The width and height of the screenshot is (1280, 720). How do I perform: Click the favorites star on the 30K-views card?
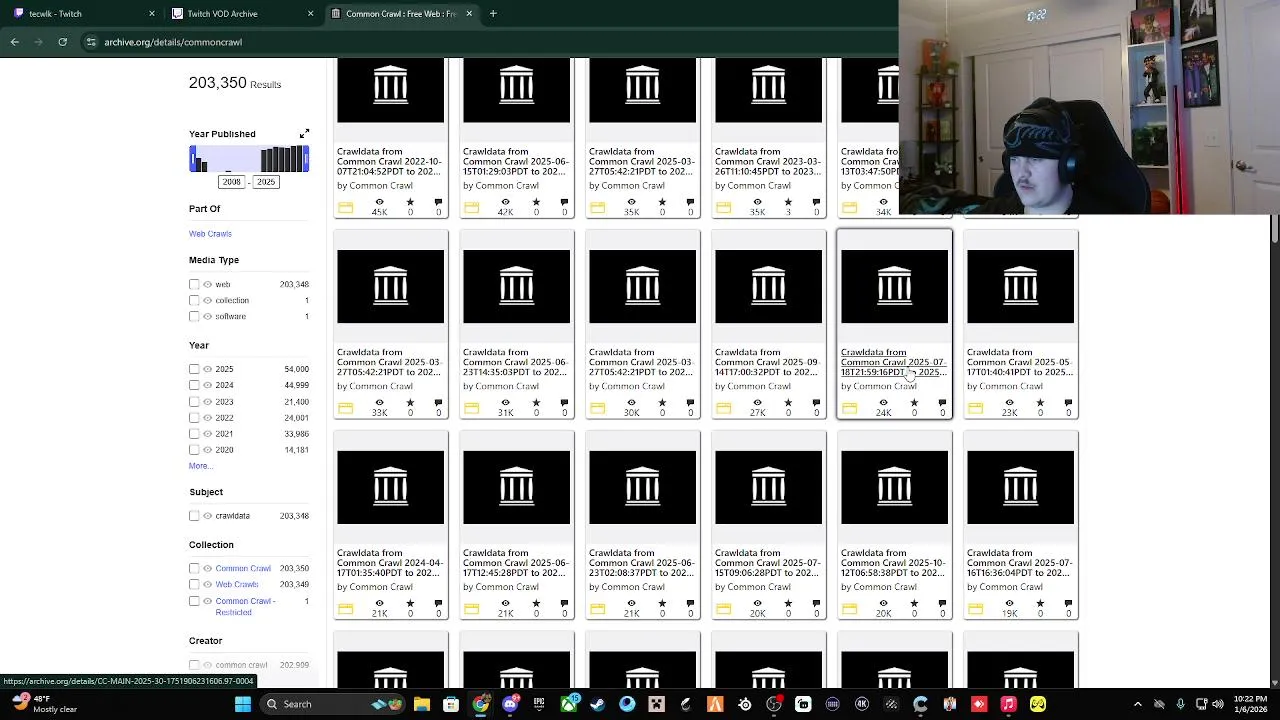(662, 403)
